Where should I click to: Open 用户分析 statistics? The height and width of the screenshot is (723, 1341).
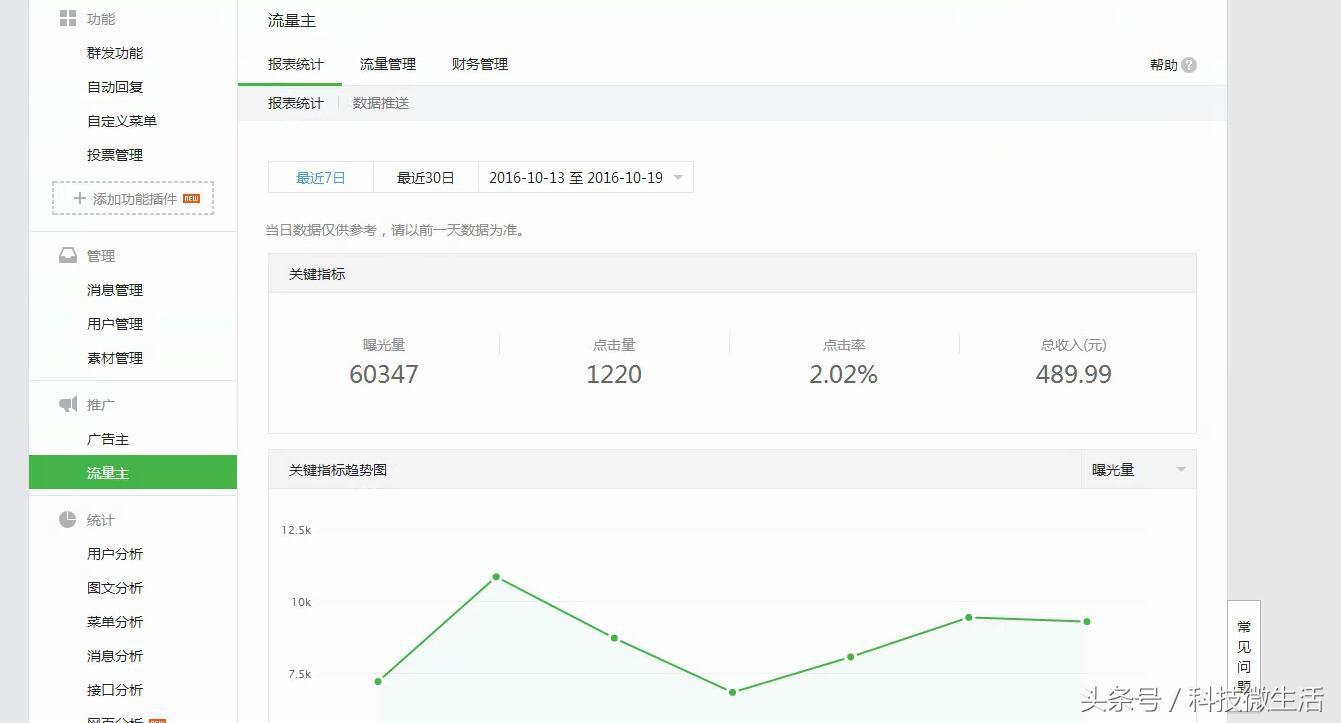[x=115, y=554]
